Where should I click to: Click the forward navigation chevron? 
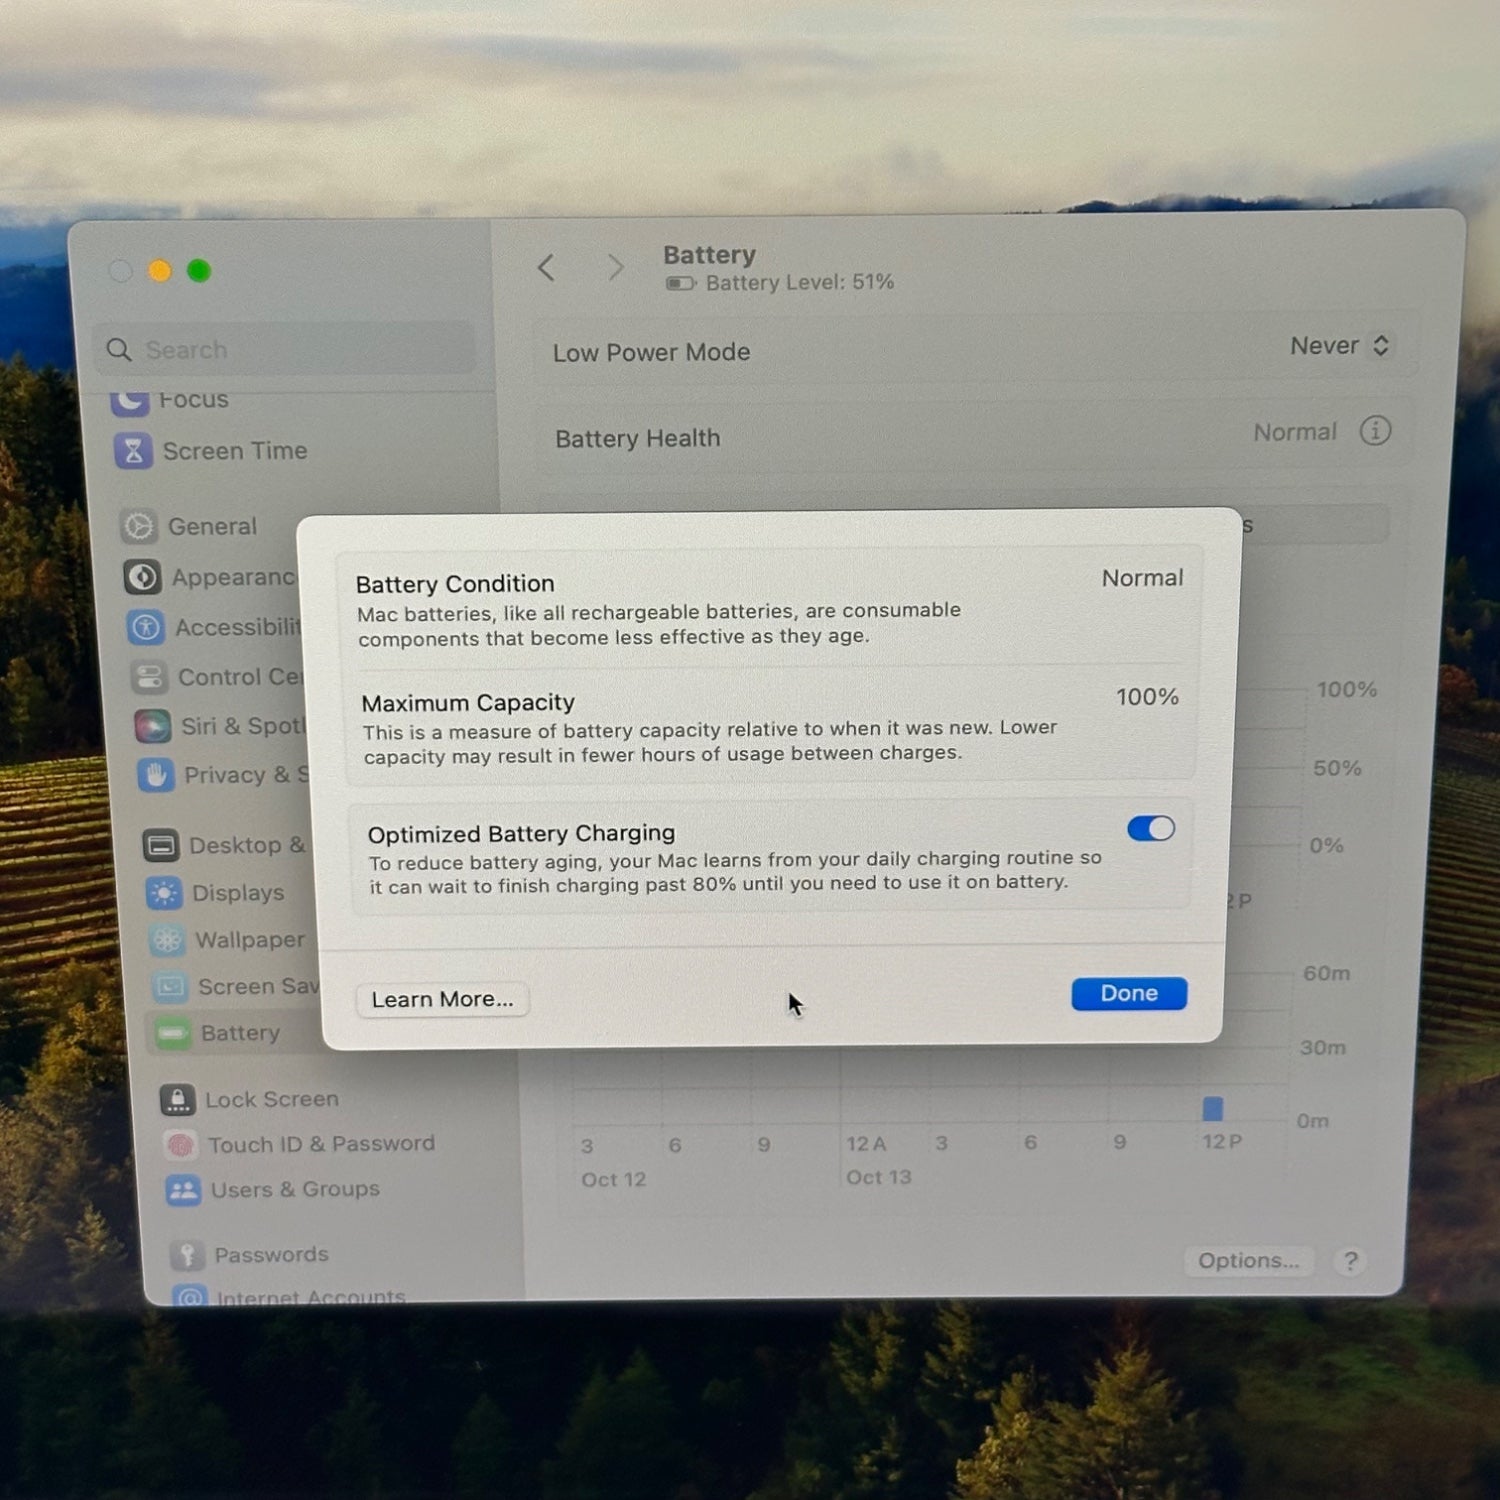click(615, 268)
